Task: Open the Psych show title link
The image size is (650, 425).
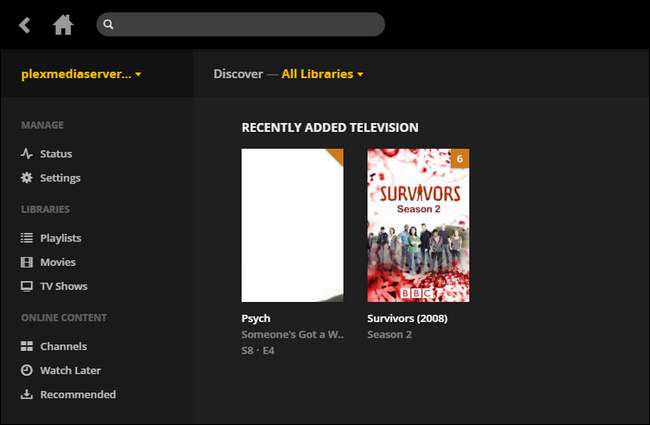Action: click(x=256, y=318)
